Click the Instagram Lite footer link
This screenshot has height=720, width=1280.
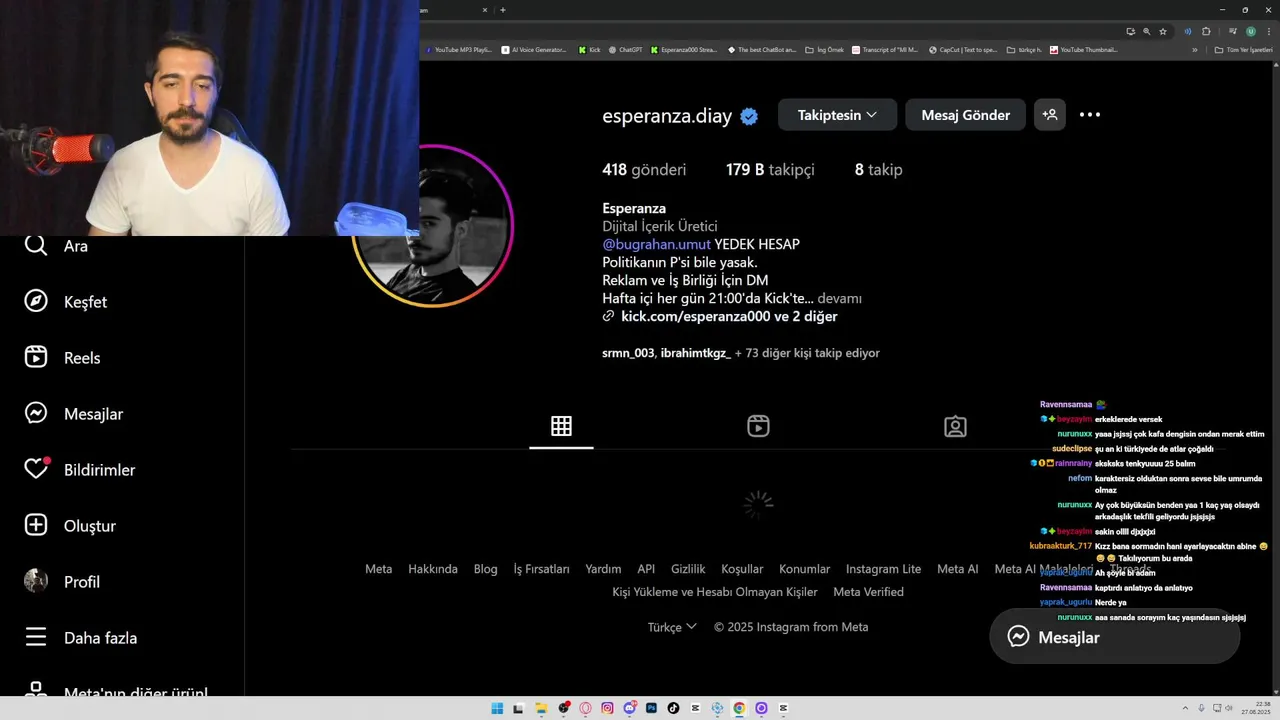click(883, 569)
